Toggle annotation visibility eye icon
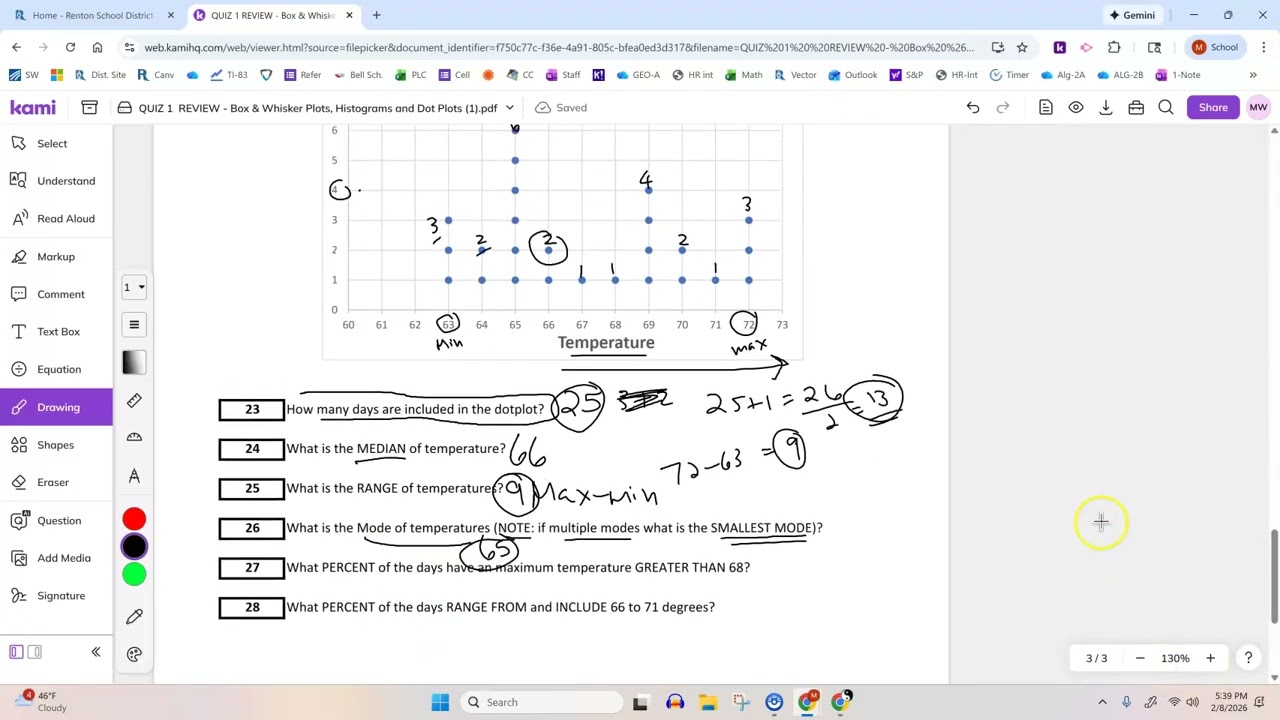The image size is (1280, 720). [1076, 107]
